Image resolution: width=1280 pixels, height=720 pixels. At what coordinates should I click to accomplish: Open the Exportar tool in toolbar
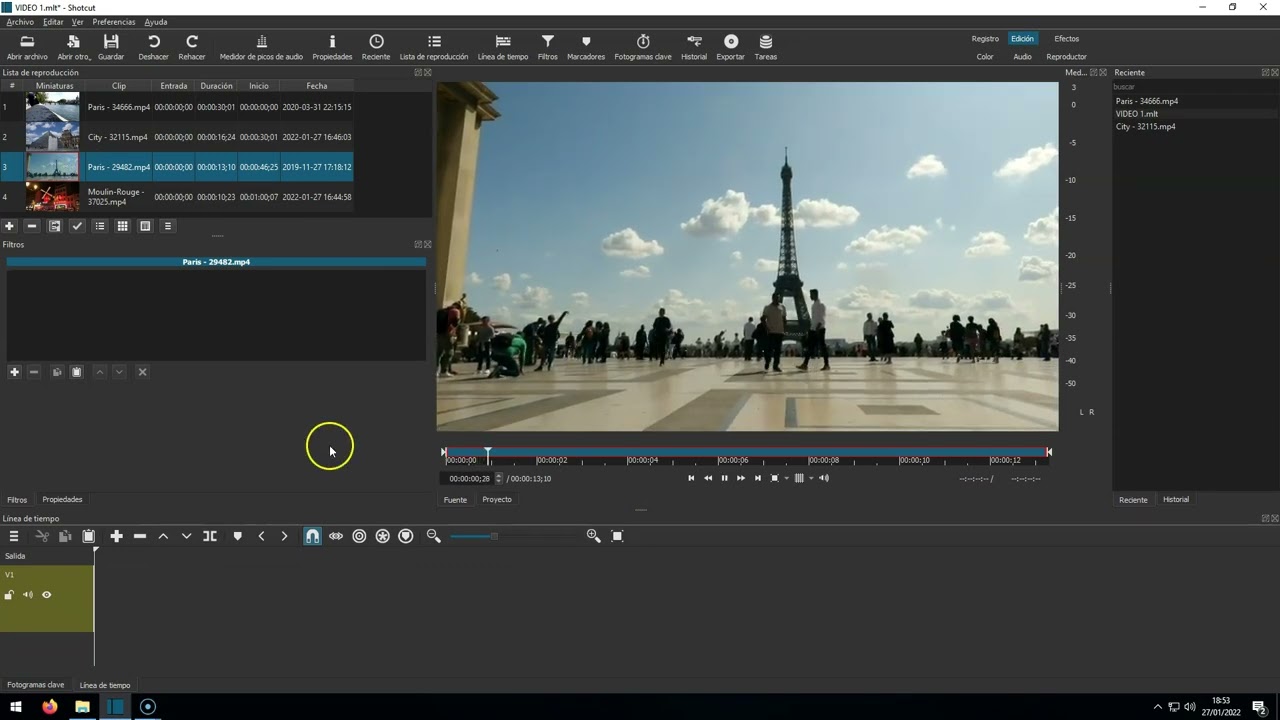[x=730, y=47]
